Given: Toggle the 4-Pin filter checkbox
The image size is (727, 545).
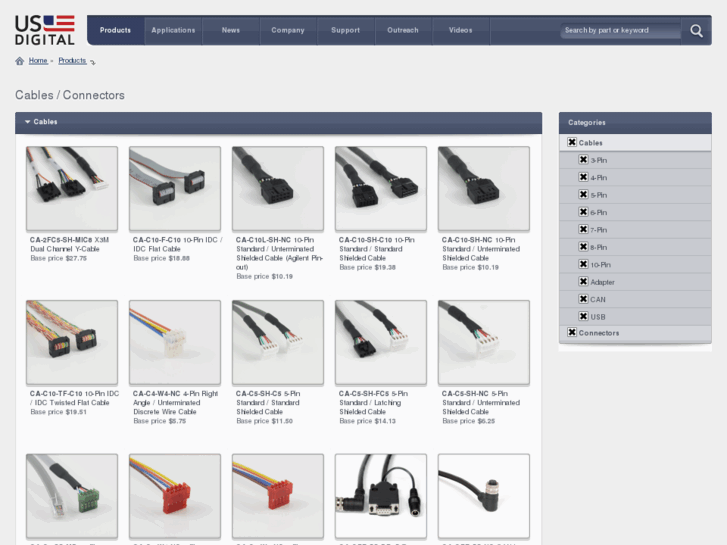Looking at the screenshot, I should click(583, 177).
